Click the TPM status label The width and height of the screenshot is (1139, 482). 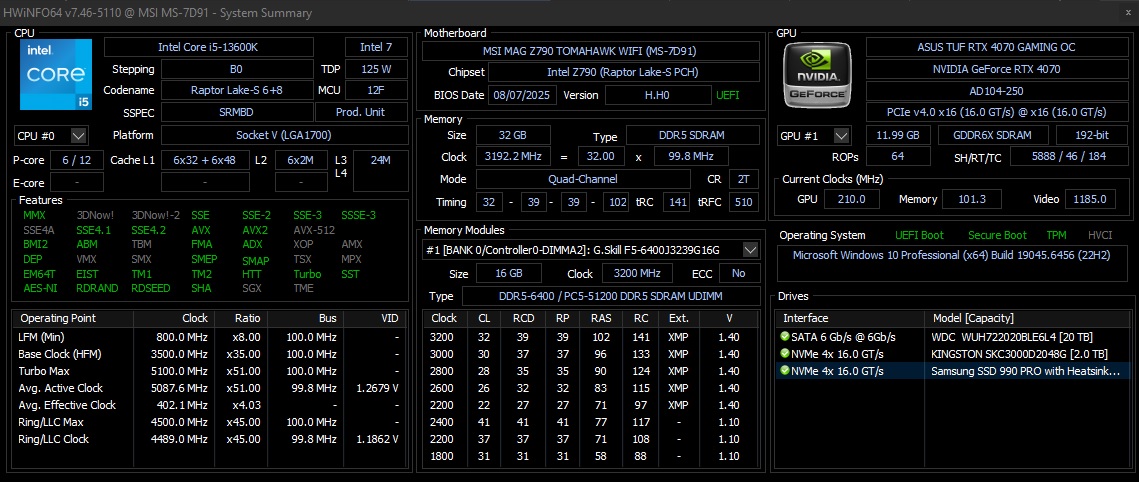coord(1056,235)
